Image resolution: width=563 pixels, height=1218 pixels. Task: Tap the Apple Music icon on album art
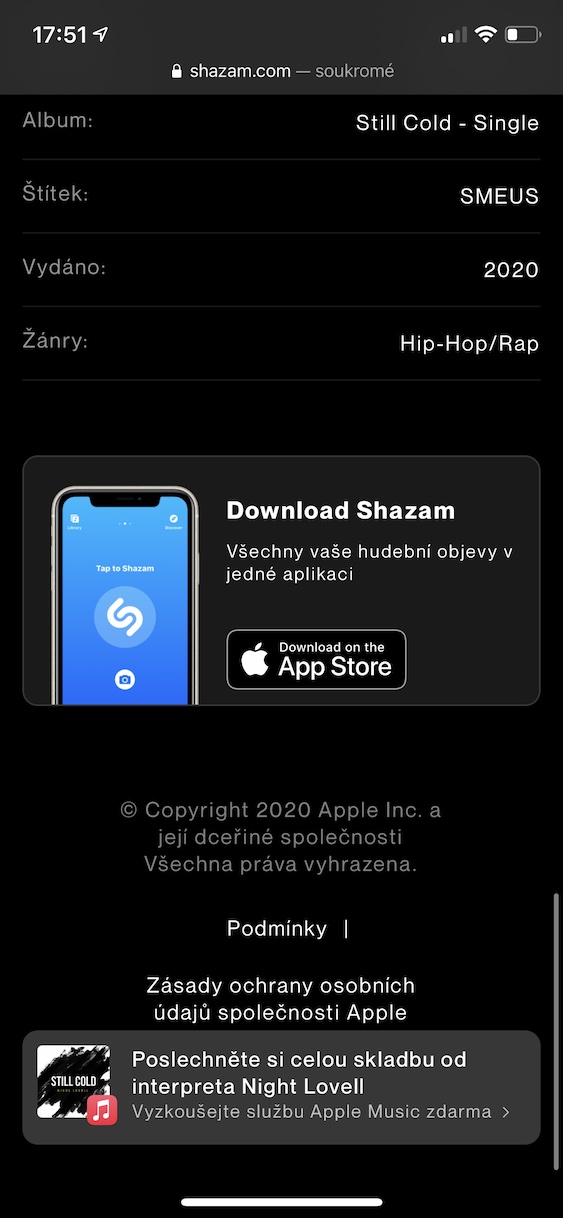click(102, 1110)
